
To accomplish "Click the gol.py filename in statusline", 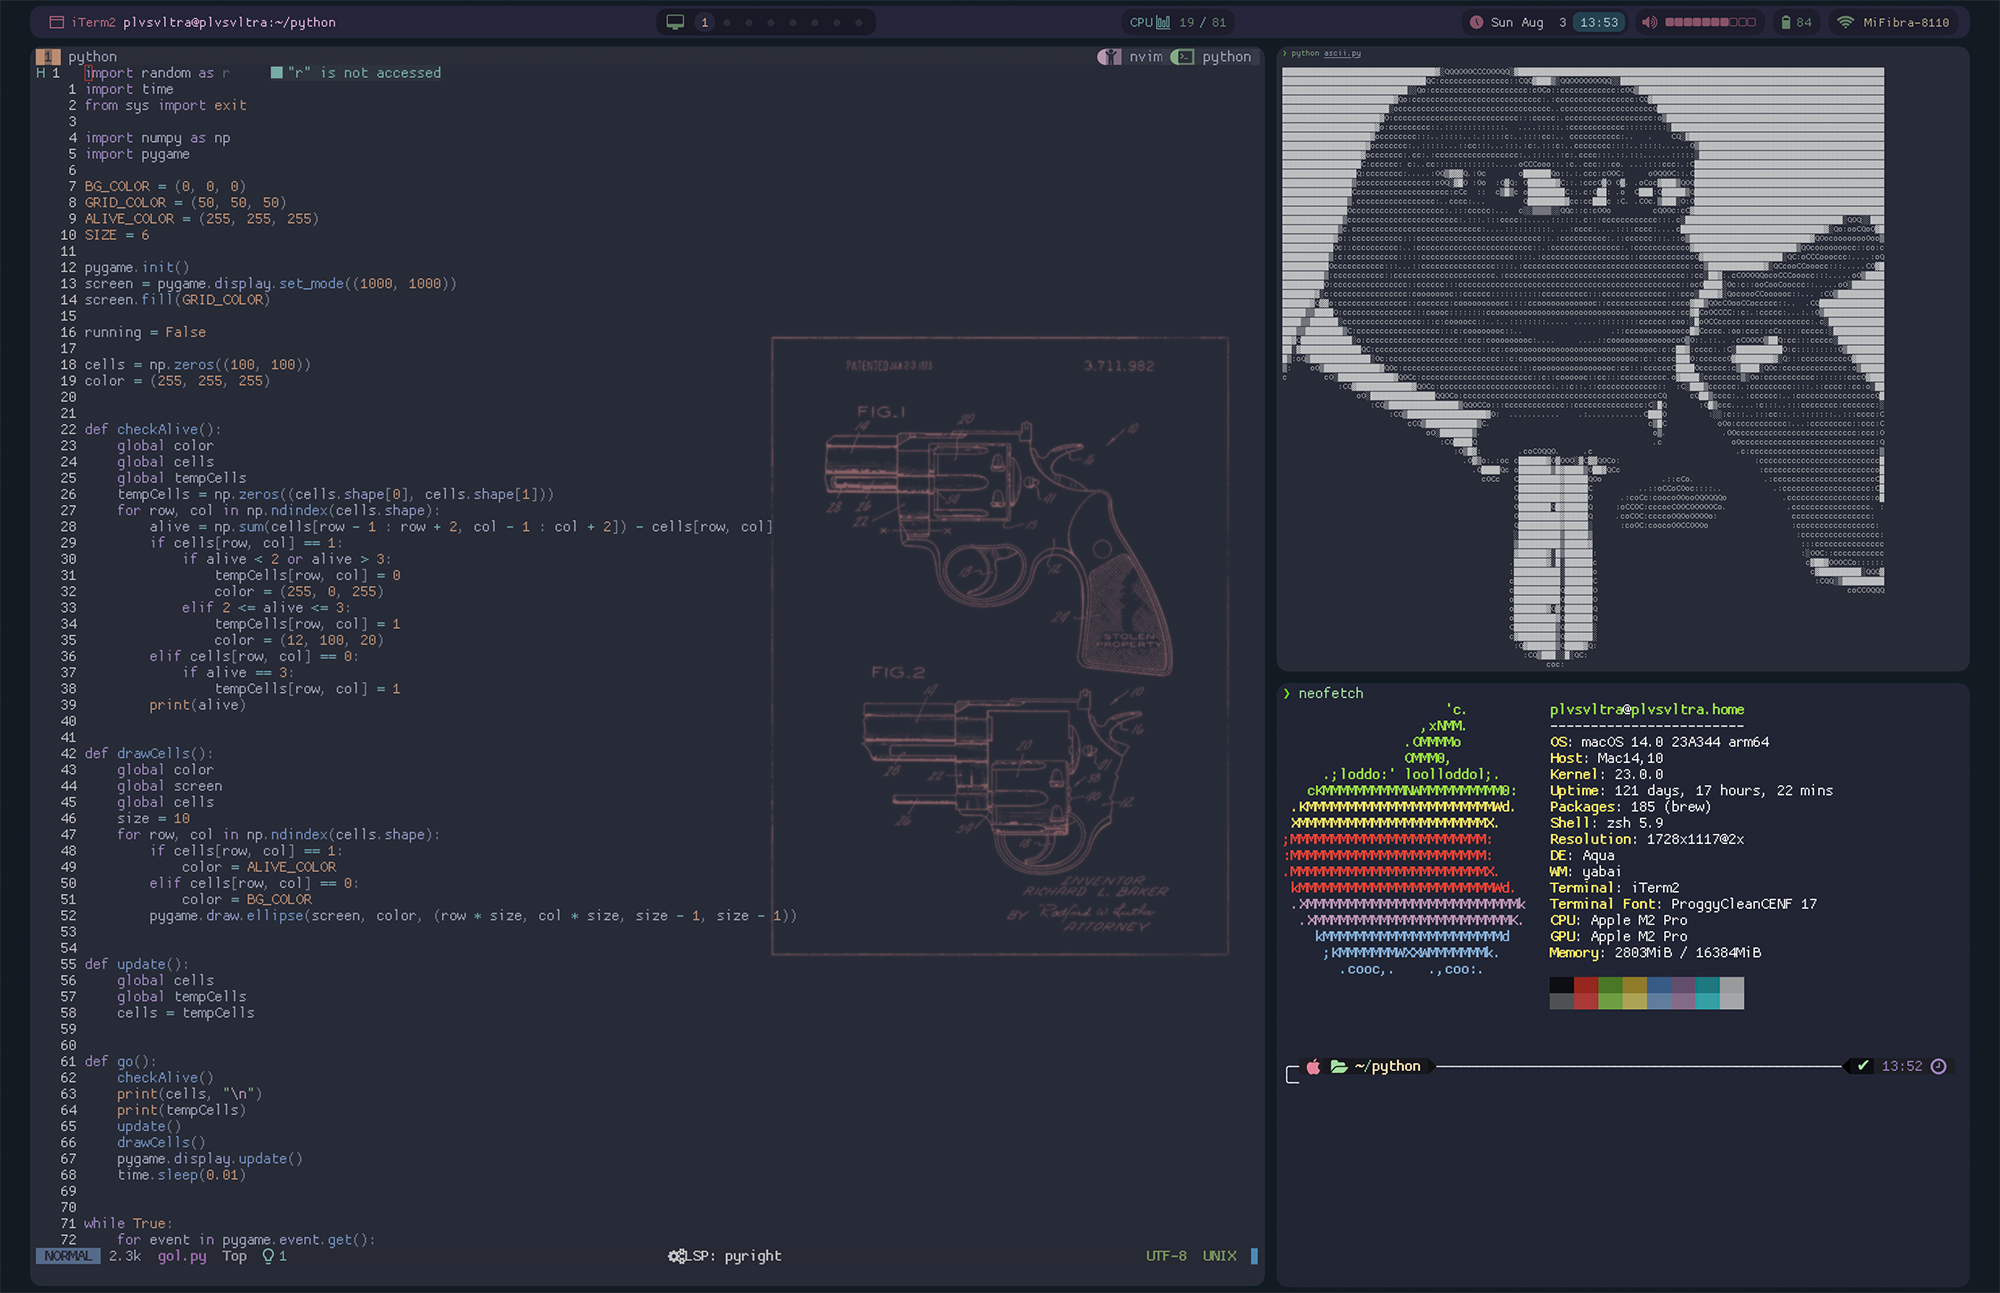I will (182, 1256).
